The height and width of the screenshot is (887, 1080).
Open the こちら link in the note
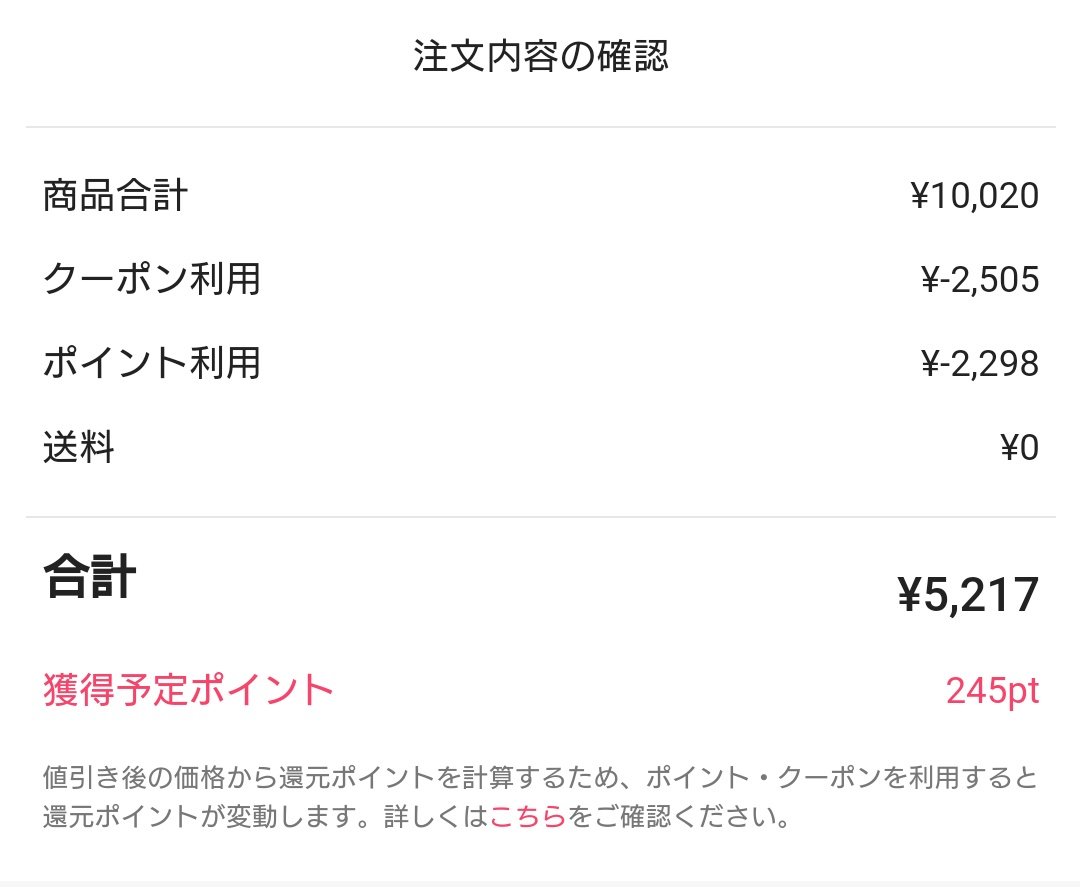pyautogui.click(x=528, y=817)
